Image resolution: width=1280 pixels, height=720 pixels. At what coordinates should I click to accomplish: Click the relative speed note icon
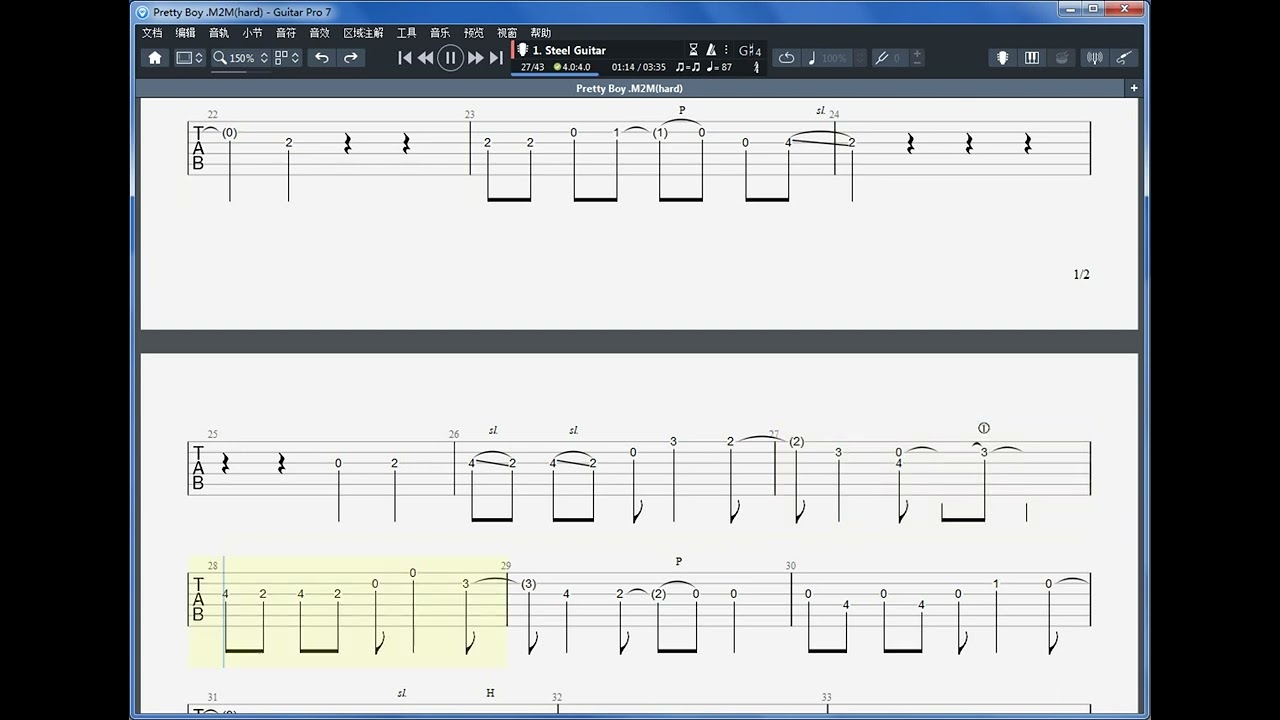tap(811, 58)
